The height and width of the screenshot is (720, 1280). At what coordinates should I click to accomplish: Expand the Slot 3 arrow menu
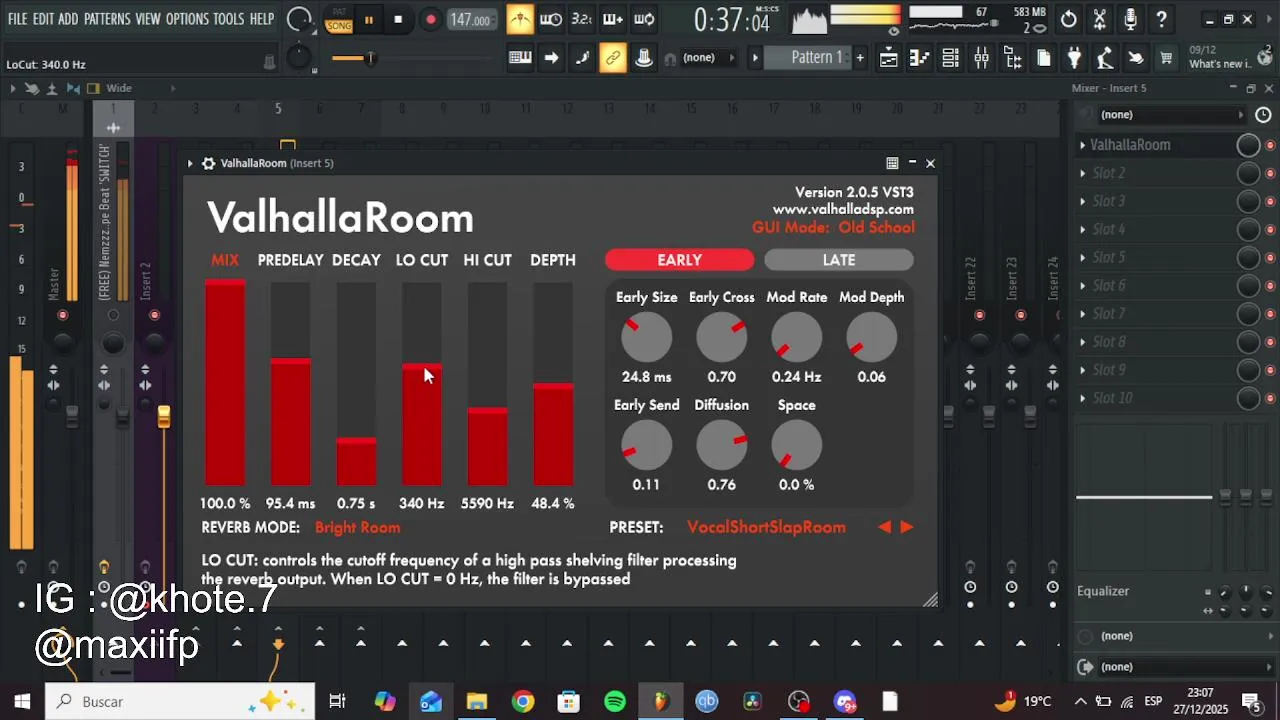pyautogui.click(x=1082, y=201)
